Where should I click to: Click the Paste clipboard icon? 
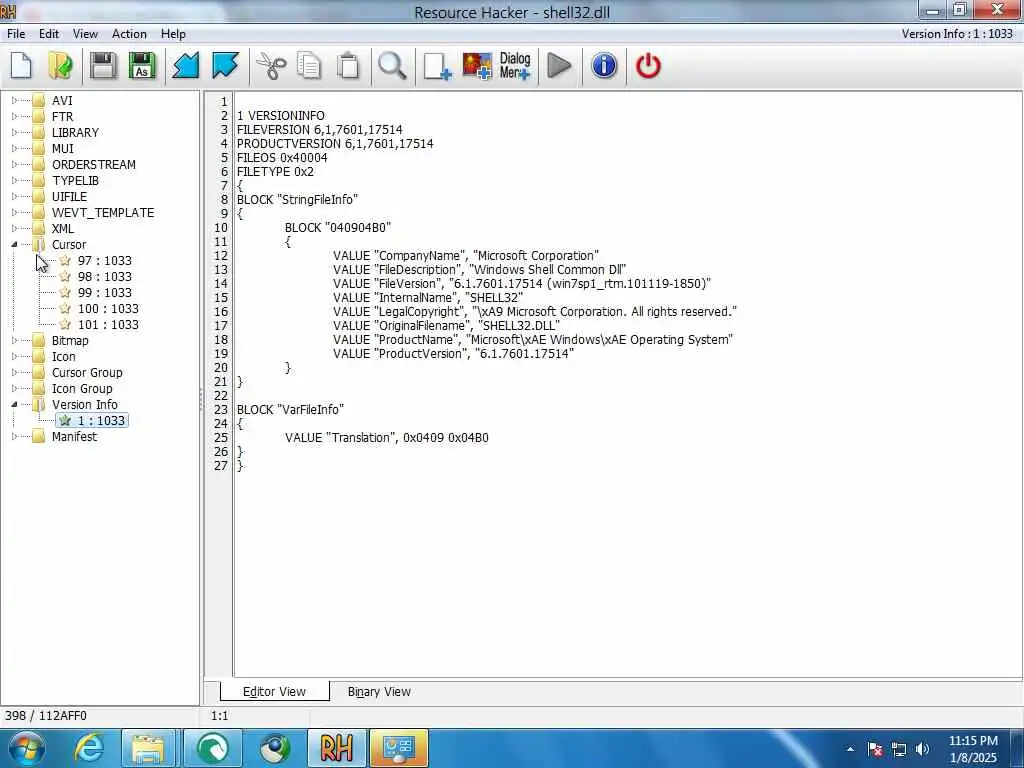(349, 66)
